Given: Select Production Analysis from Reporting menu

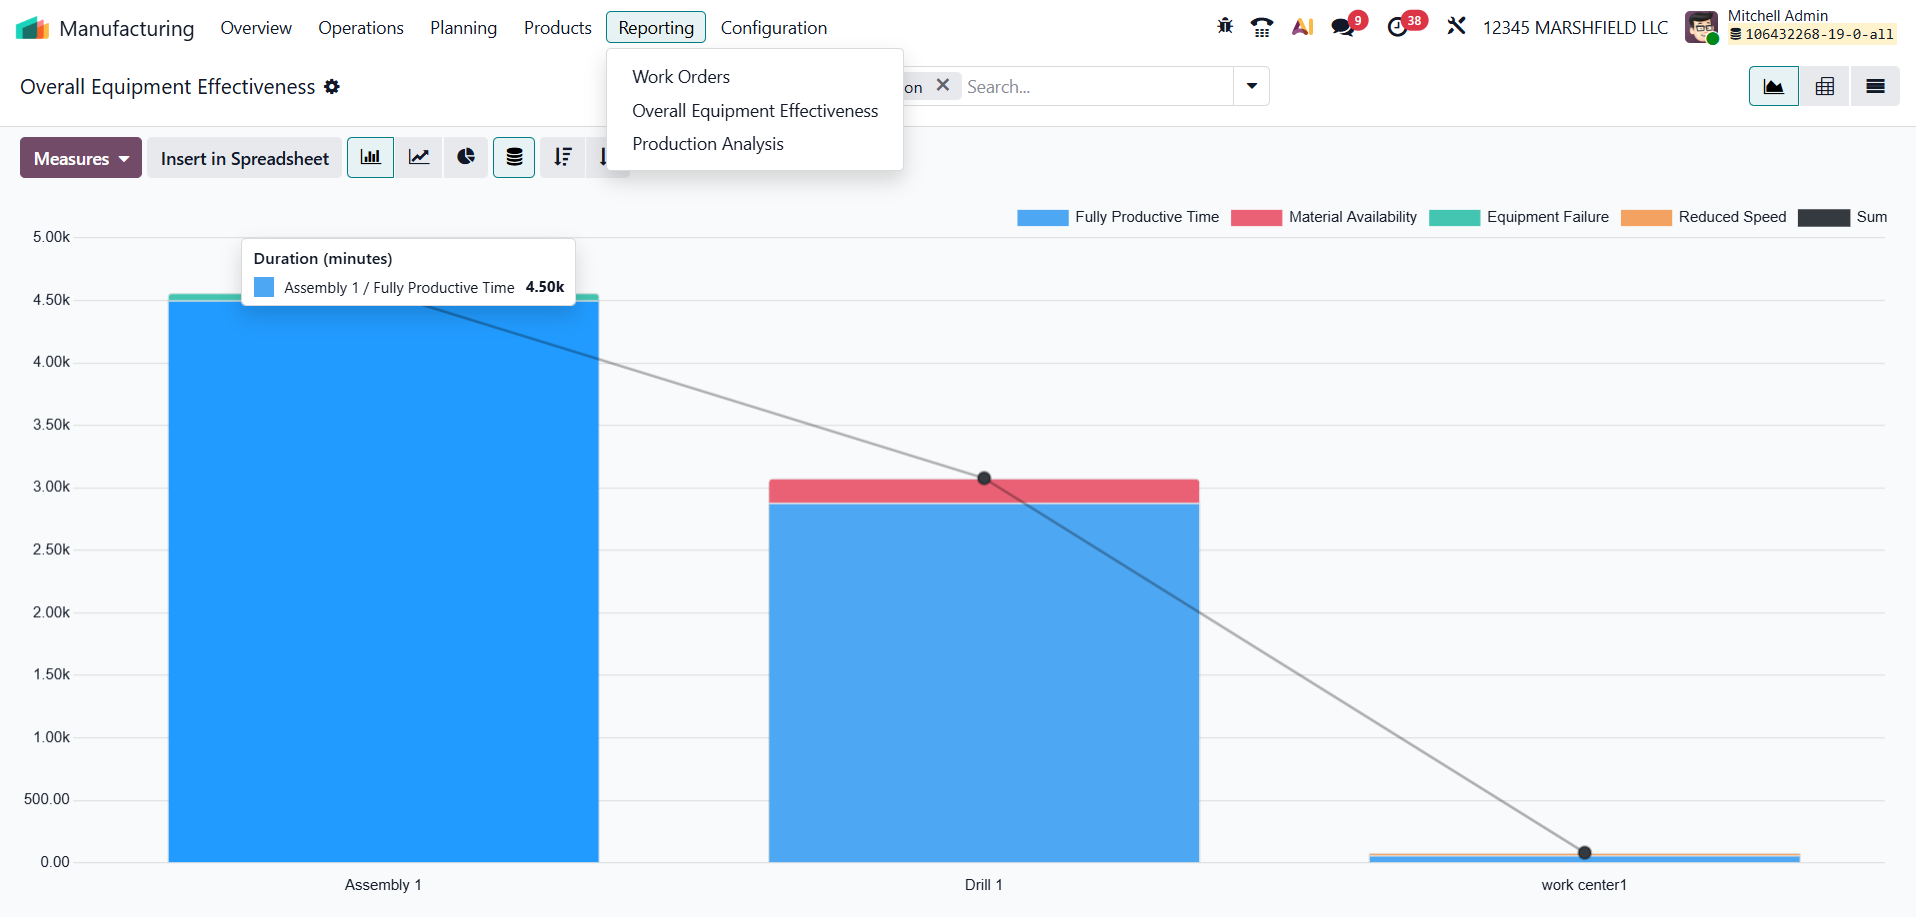Looking at the screenshot, I should [x=707, y=144].
